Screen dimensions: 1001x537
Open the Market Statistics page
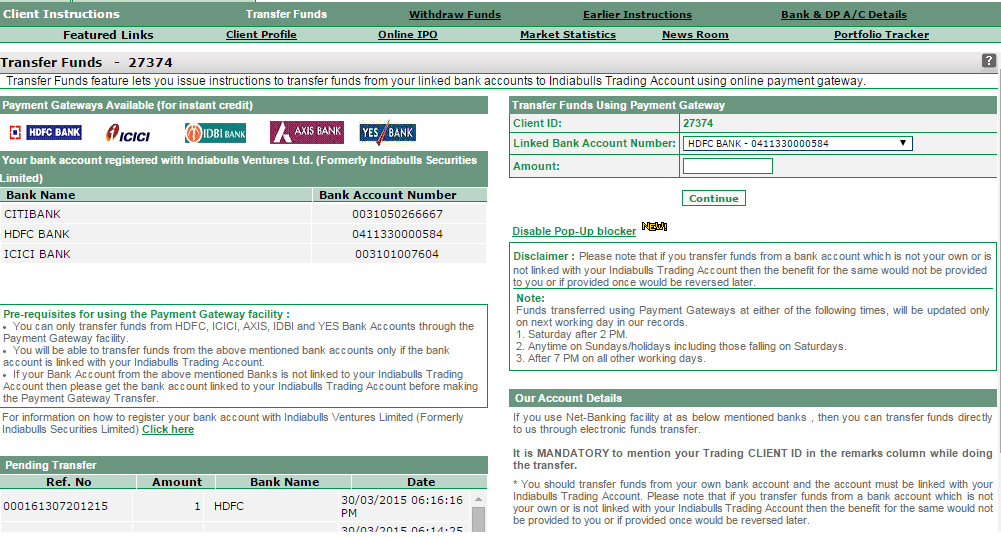tap(567, 35)
